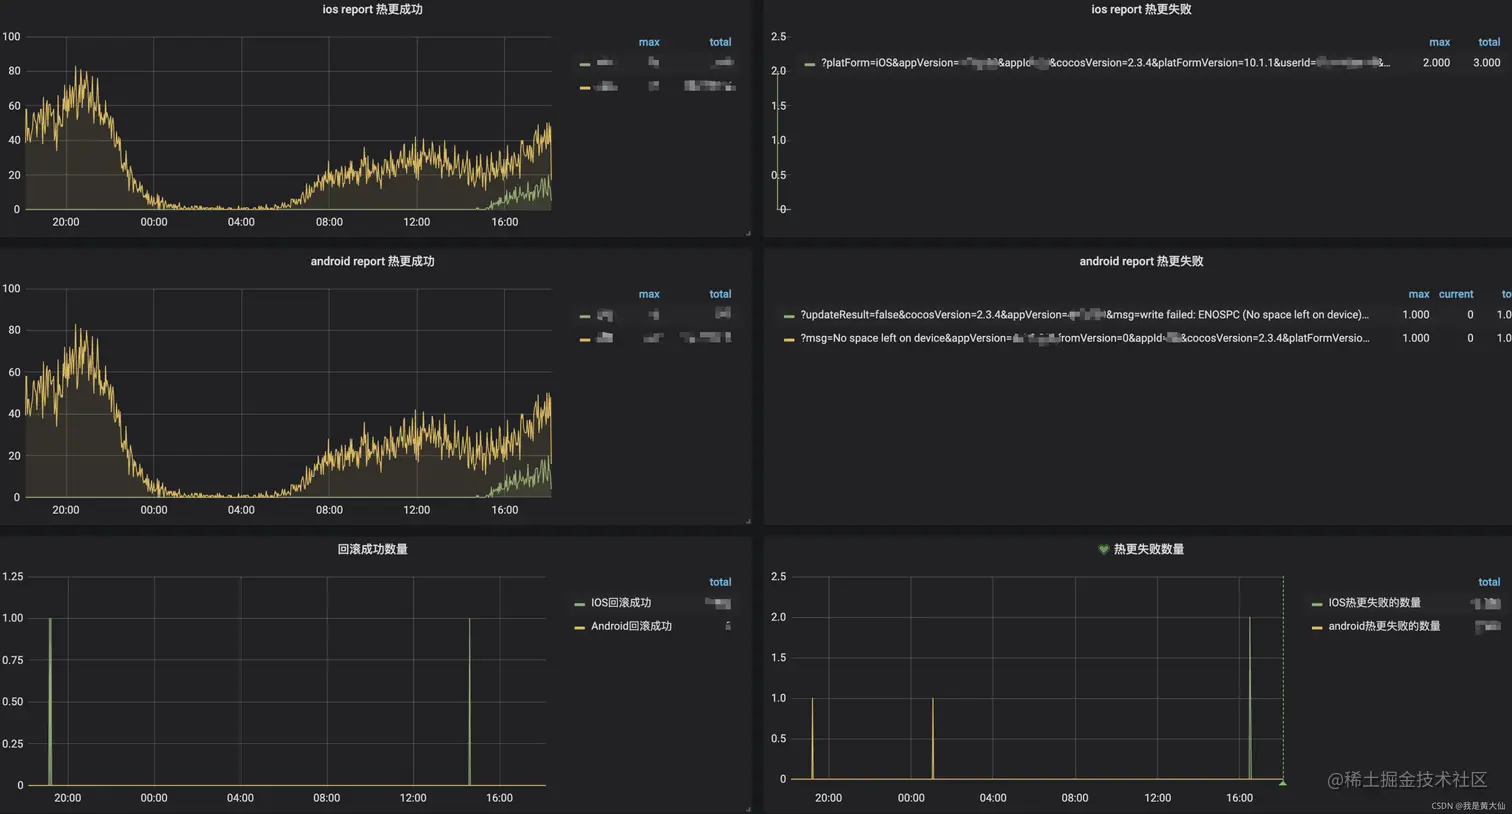Toggle the IOS热更失败的数量 series in legend
The image size is (1512, 814).
pos(1374,603)
